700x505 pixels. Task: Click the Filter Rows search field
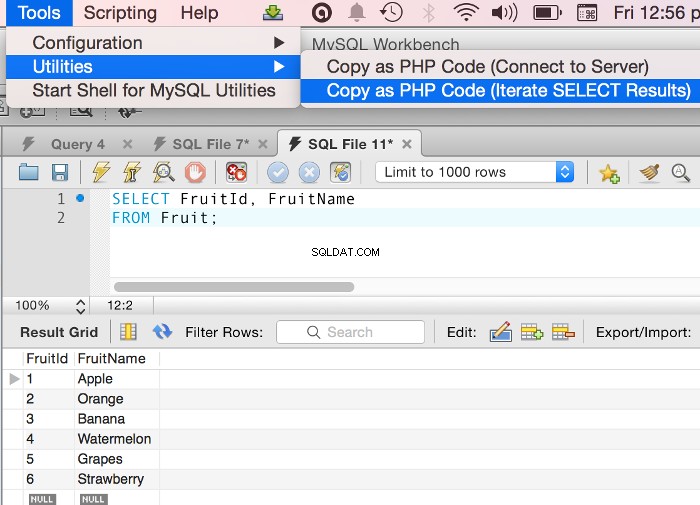350,332
